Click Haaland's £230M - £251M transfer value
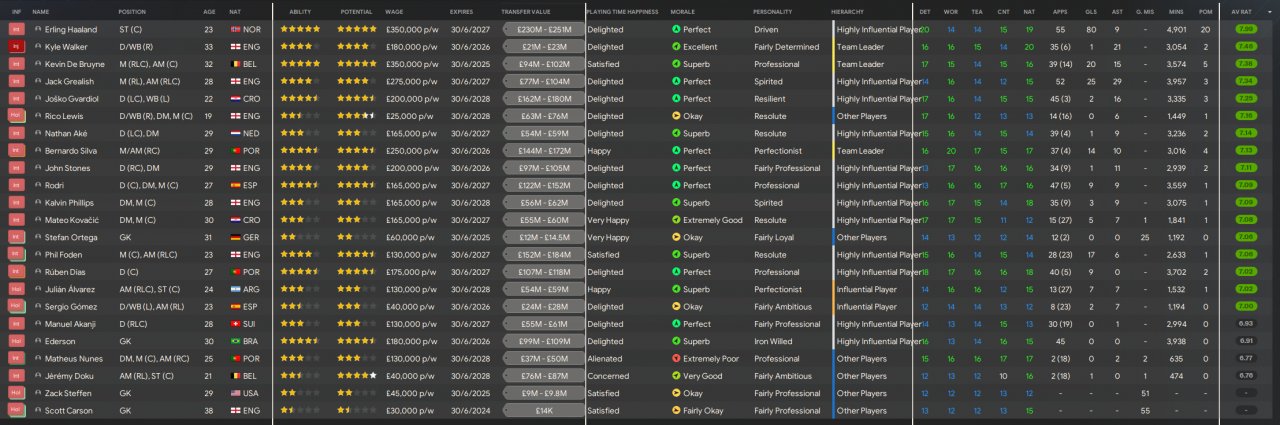 [544, 30]
